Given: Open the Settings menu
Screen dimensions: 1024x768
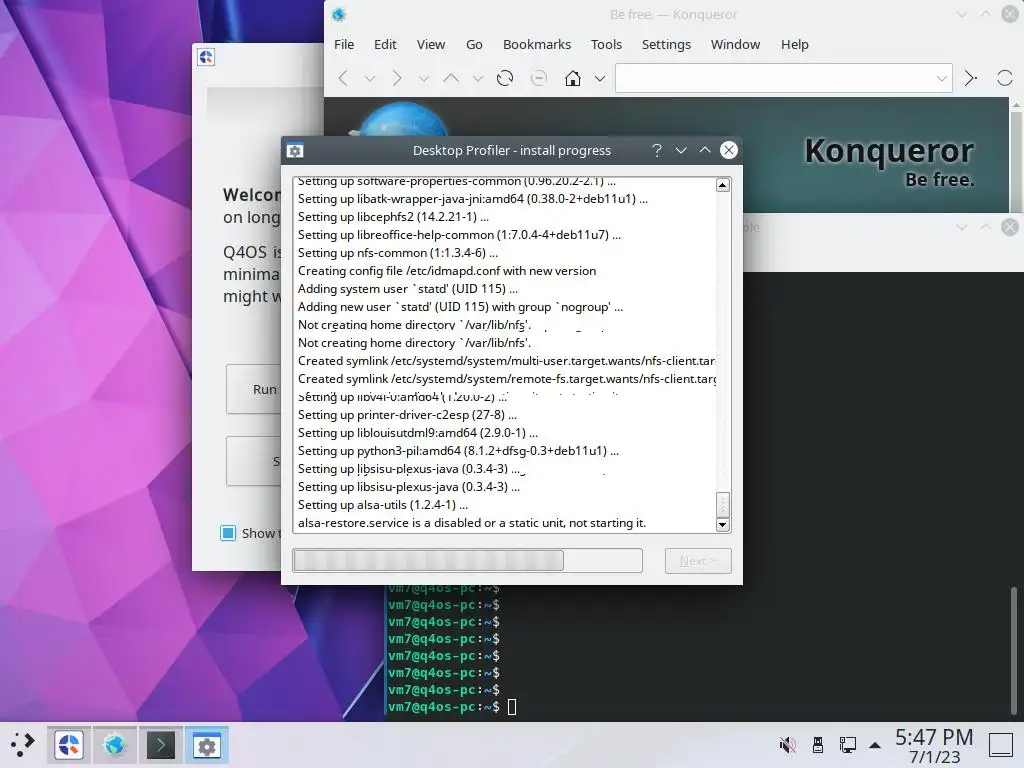Looking at the screenshot, I should (x=666, y=44).
